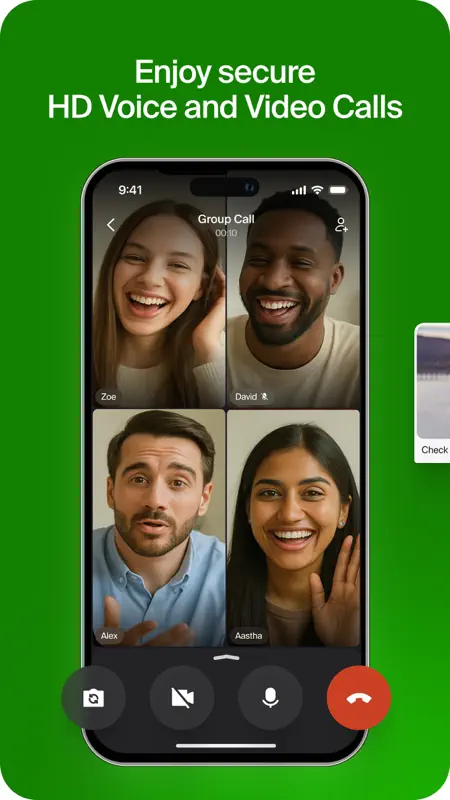
Task: Tap the Aastha name label
Action: pos(249,636)
